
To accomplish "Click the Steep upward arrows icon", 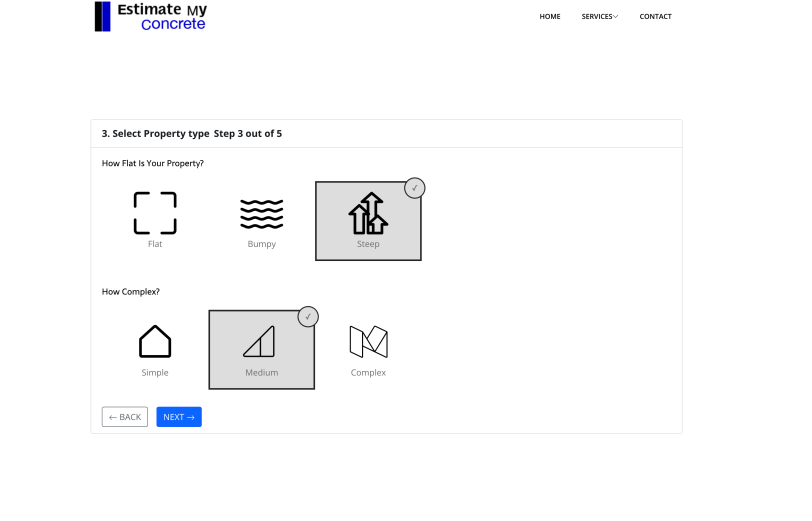I will 367,213.
